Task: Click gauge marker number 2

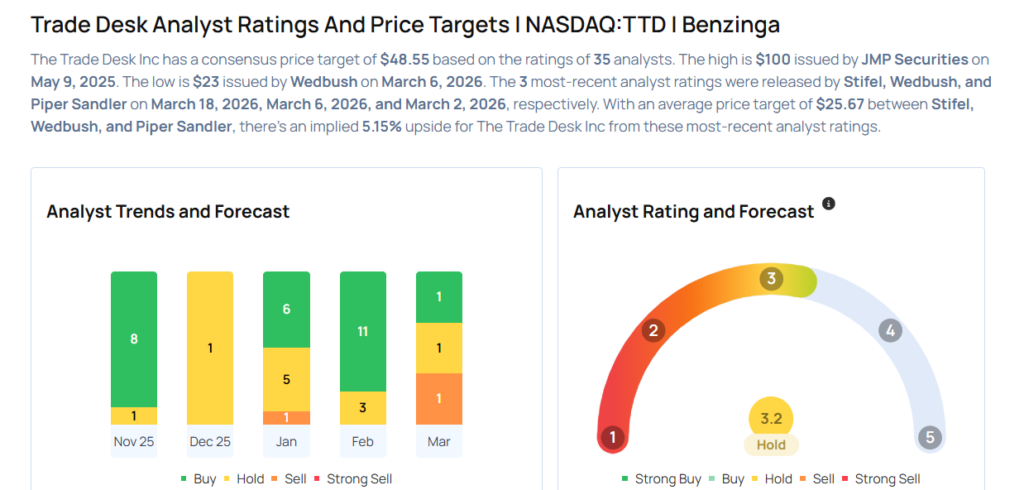Action: click(x=654, y=331)
